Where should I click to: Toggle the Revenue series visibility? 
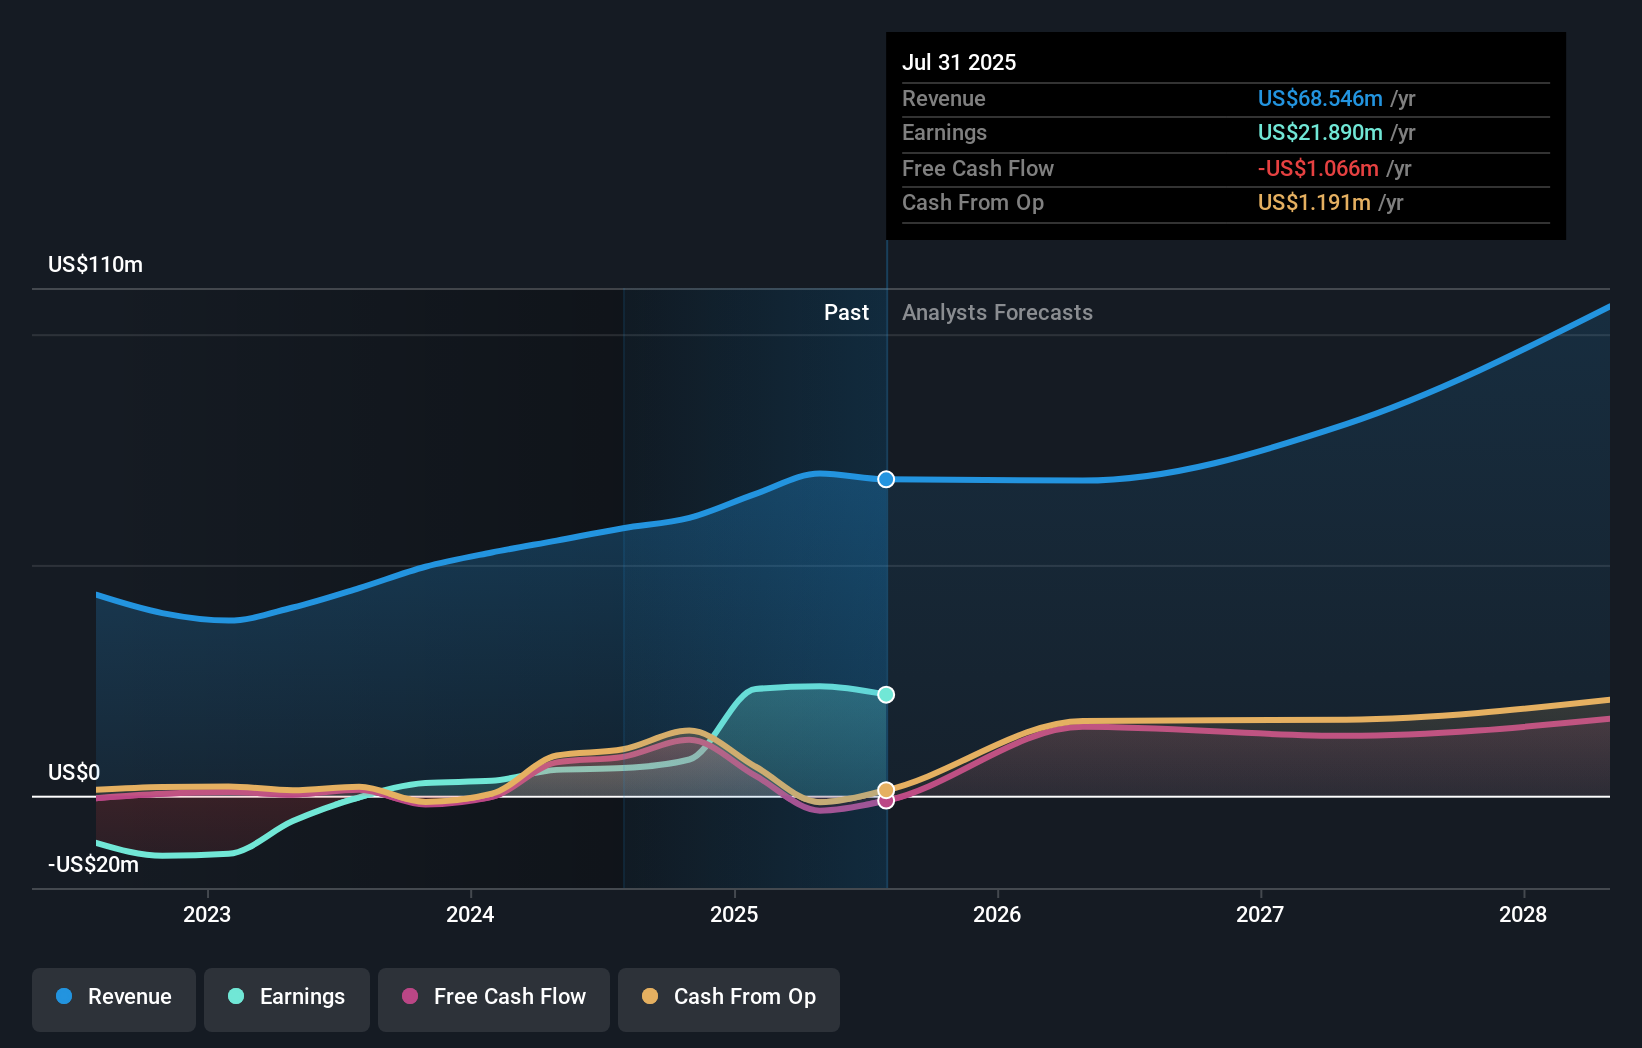tap(113, 998)
